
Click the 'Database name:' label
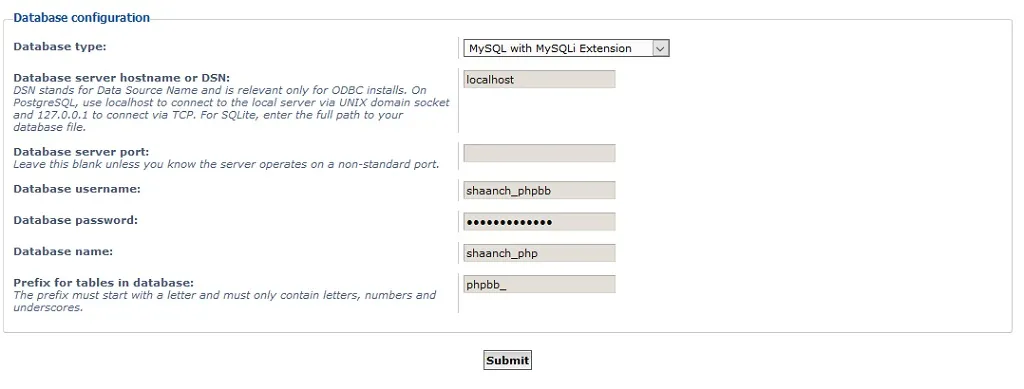pyautogui.click(x=63, y=252)
